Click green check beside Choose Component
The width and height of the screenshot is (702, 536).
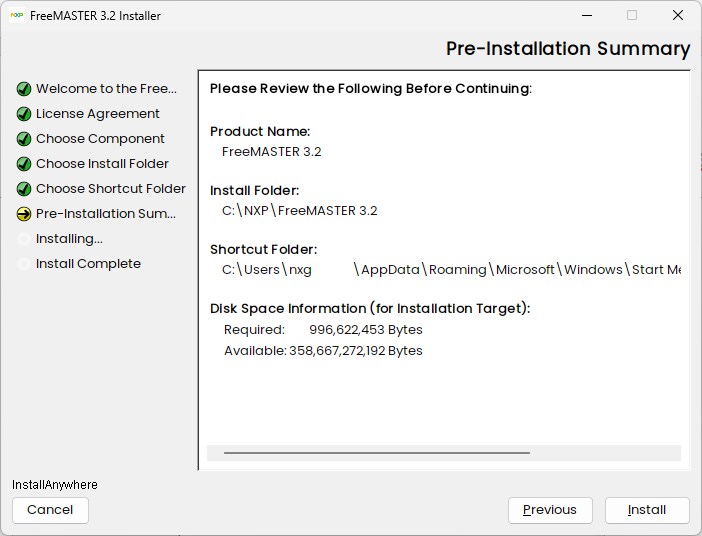click(24, 139)
